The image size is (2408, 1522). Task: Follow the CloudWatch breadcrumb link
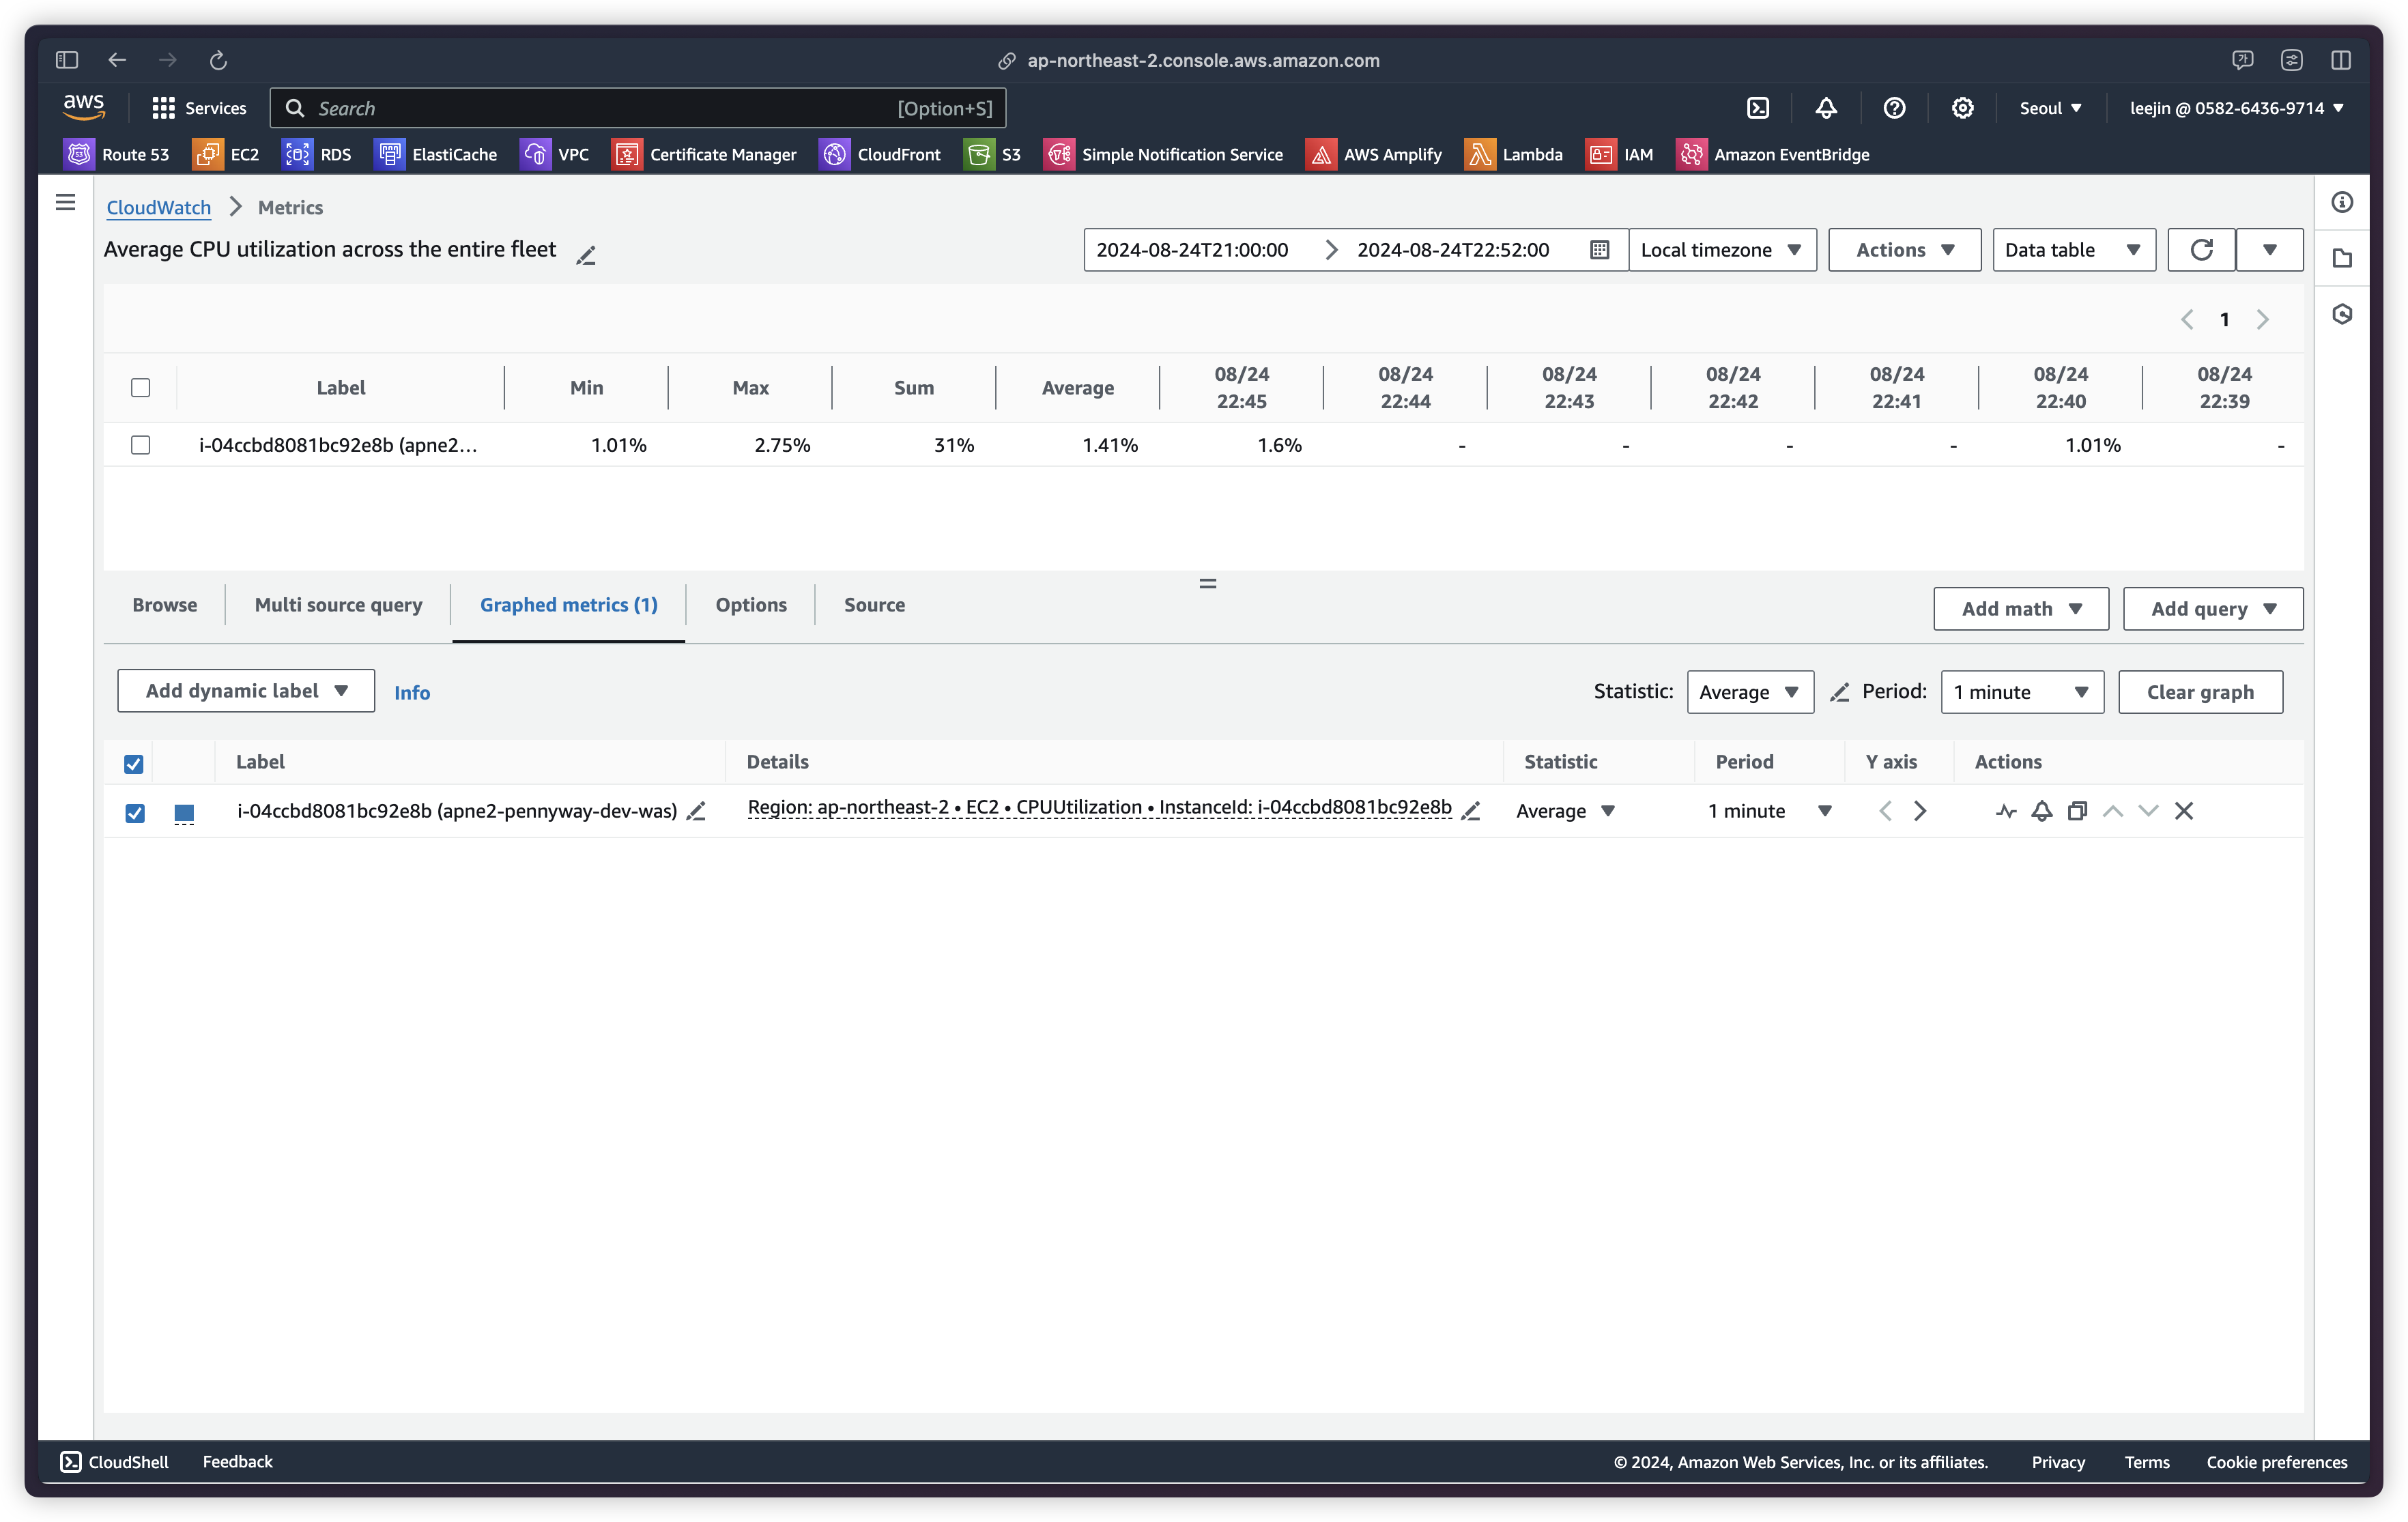[159, 207]
